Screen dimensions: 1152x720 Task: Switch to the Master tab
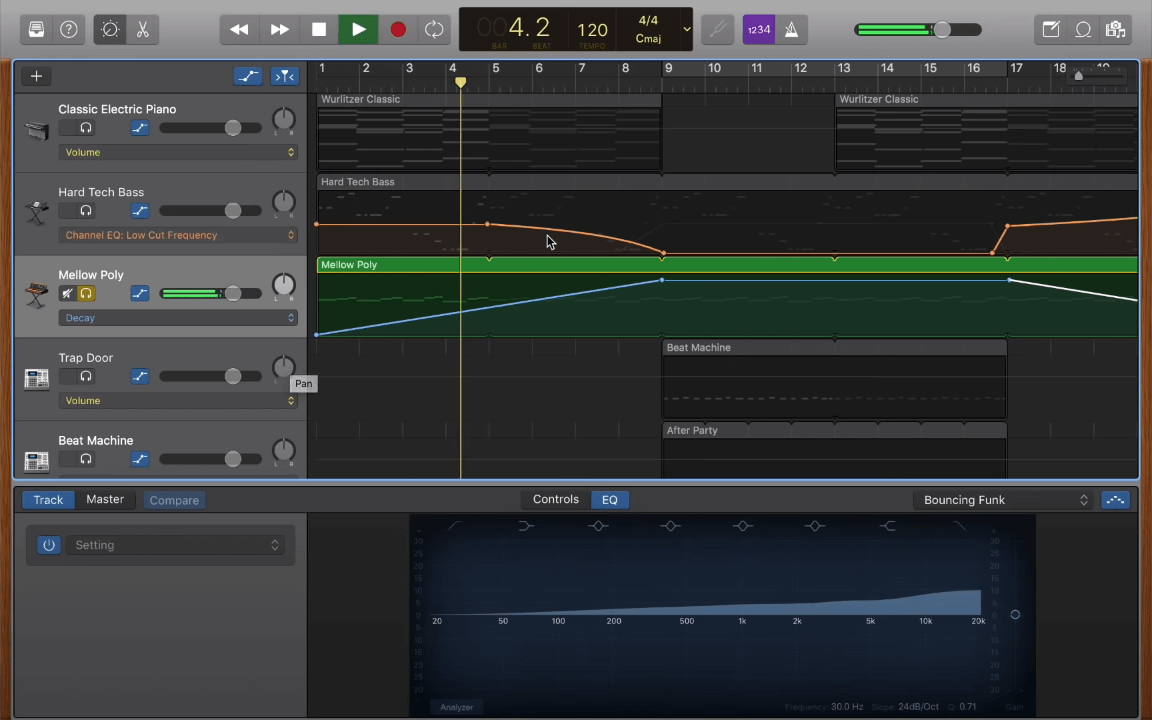point(105,499)
